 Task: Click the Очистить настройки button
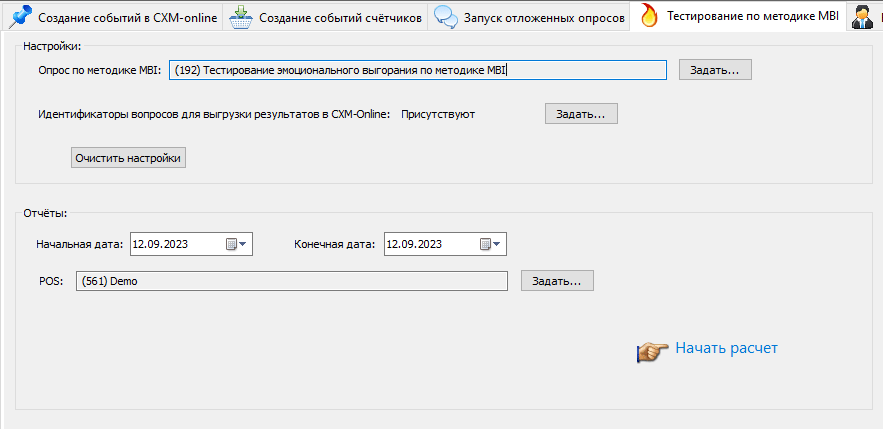point(128,158)
